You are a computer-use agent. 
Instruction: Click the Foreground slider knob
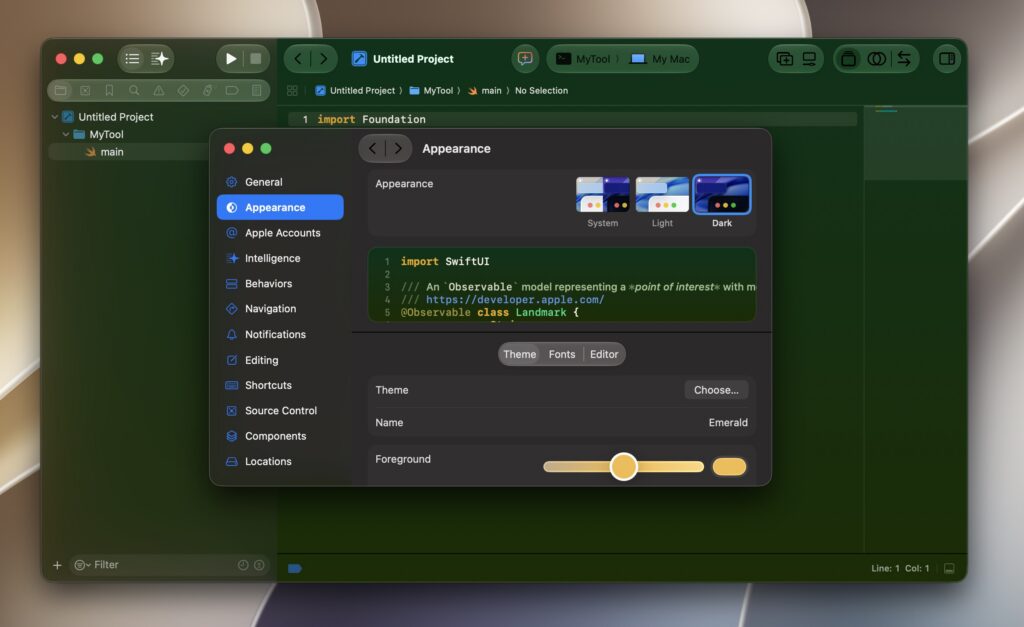coord(624,466)
